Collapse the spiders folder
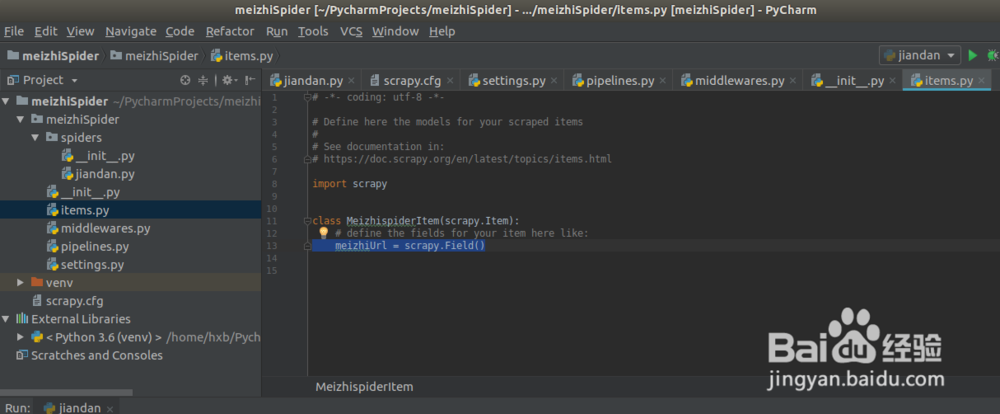Screen dimensions: 1000x414 tap(35, 137)
